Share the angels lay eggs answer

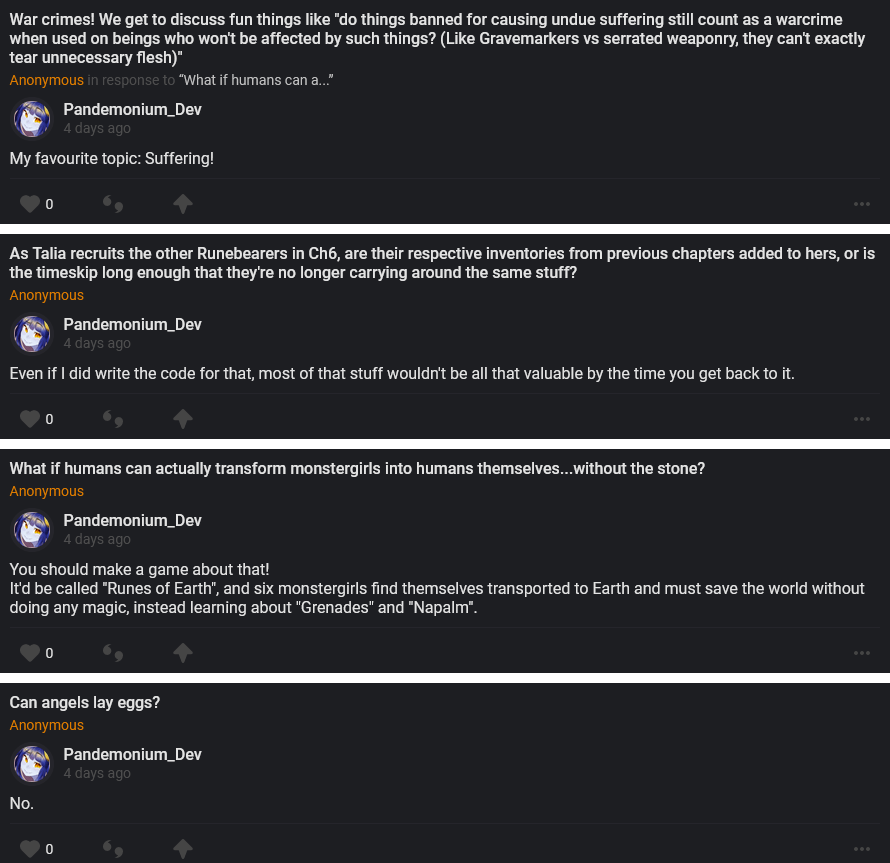pyautogui.click(x=182, y=849)
